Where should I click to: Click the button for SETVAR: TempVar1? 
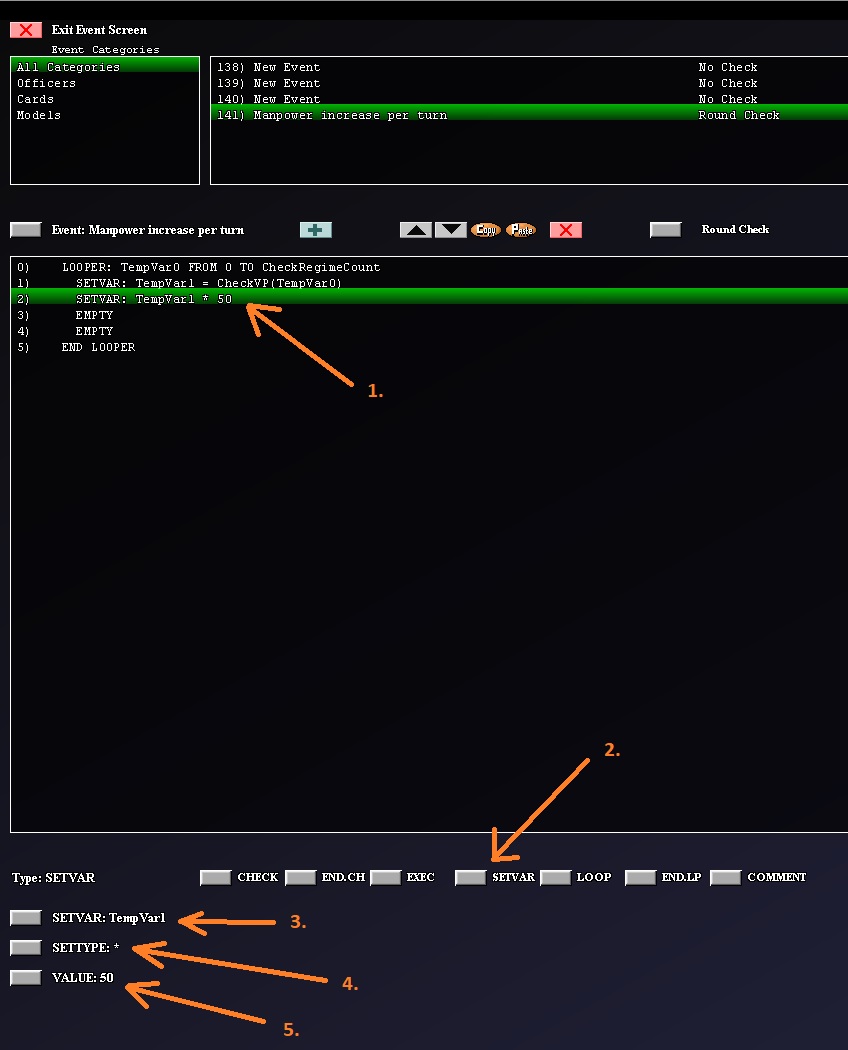pyautogui.click(x=25, y=917)
